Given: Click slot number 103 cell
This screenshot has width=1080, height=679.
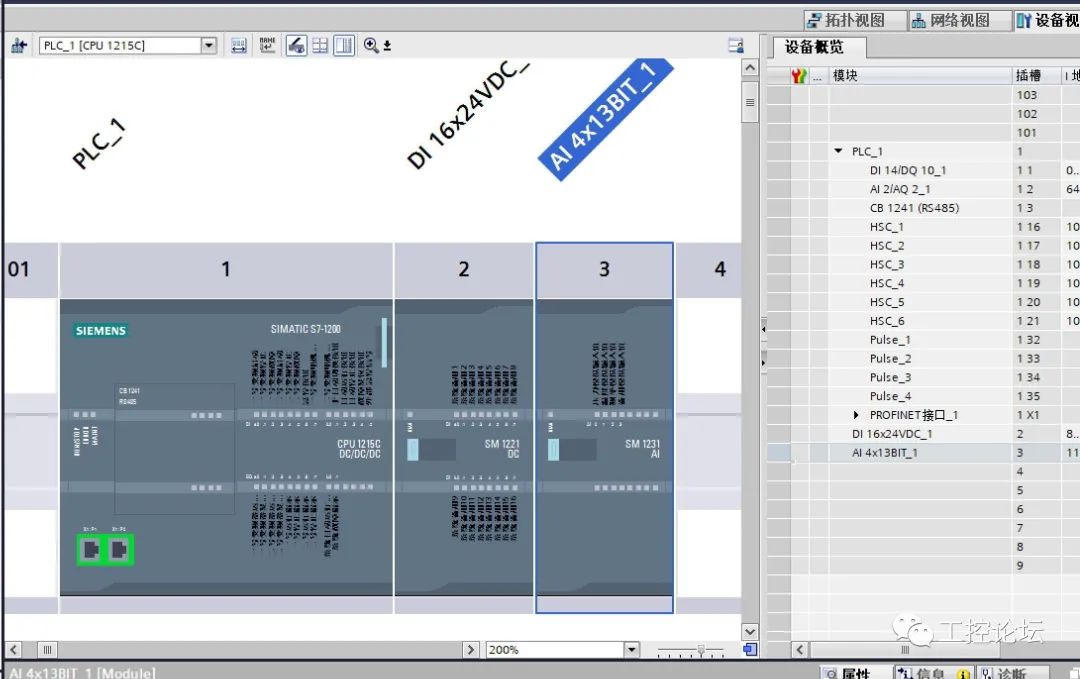Looking at the screenshot, I should click(1036, 94).
